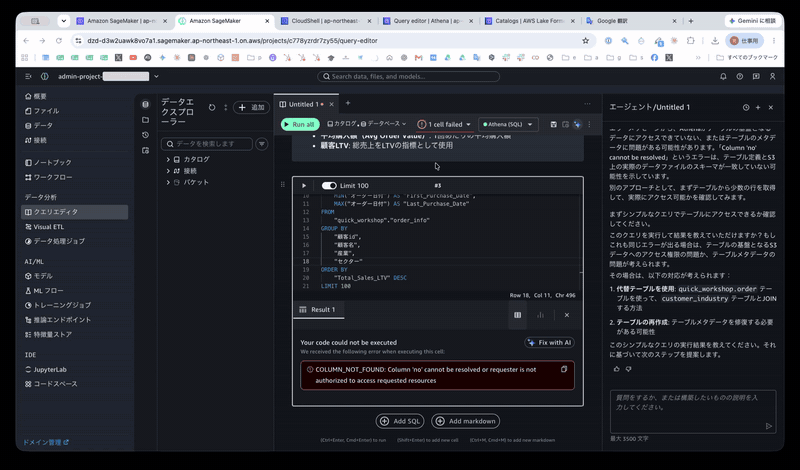
Task: Open the カタログ・データベース selector dropdown
Action: (x=366, y=124)
